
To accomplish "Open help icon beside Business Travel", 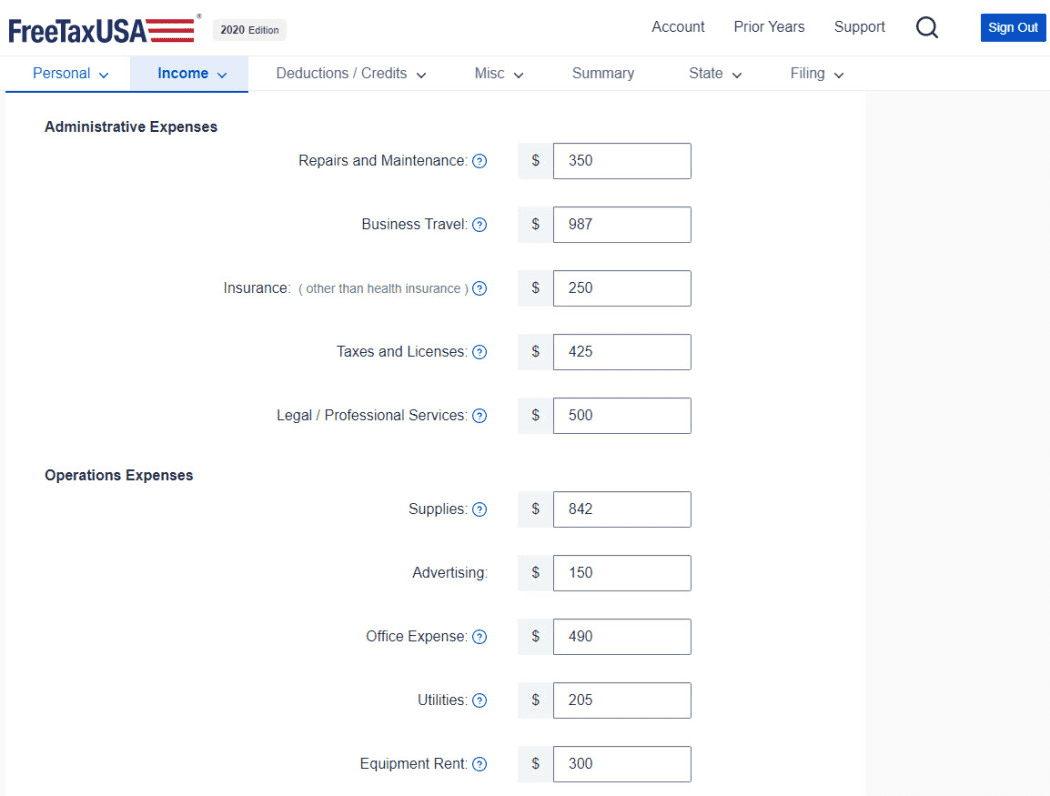I will pyautogui.click(x=479, y=225).
